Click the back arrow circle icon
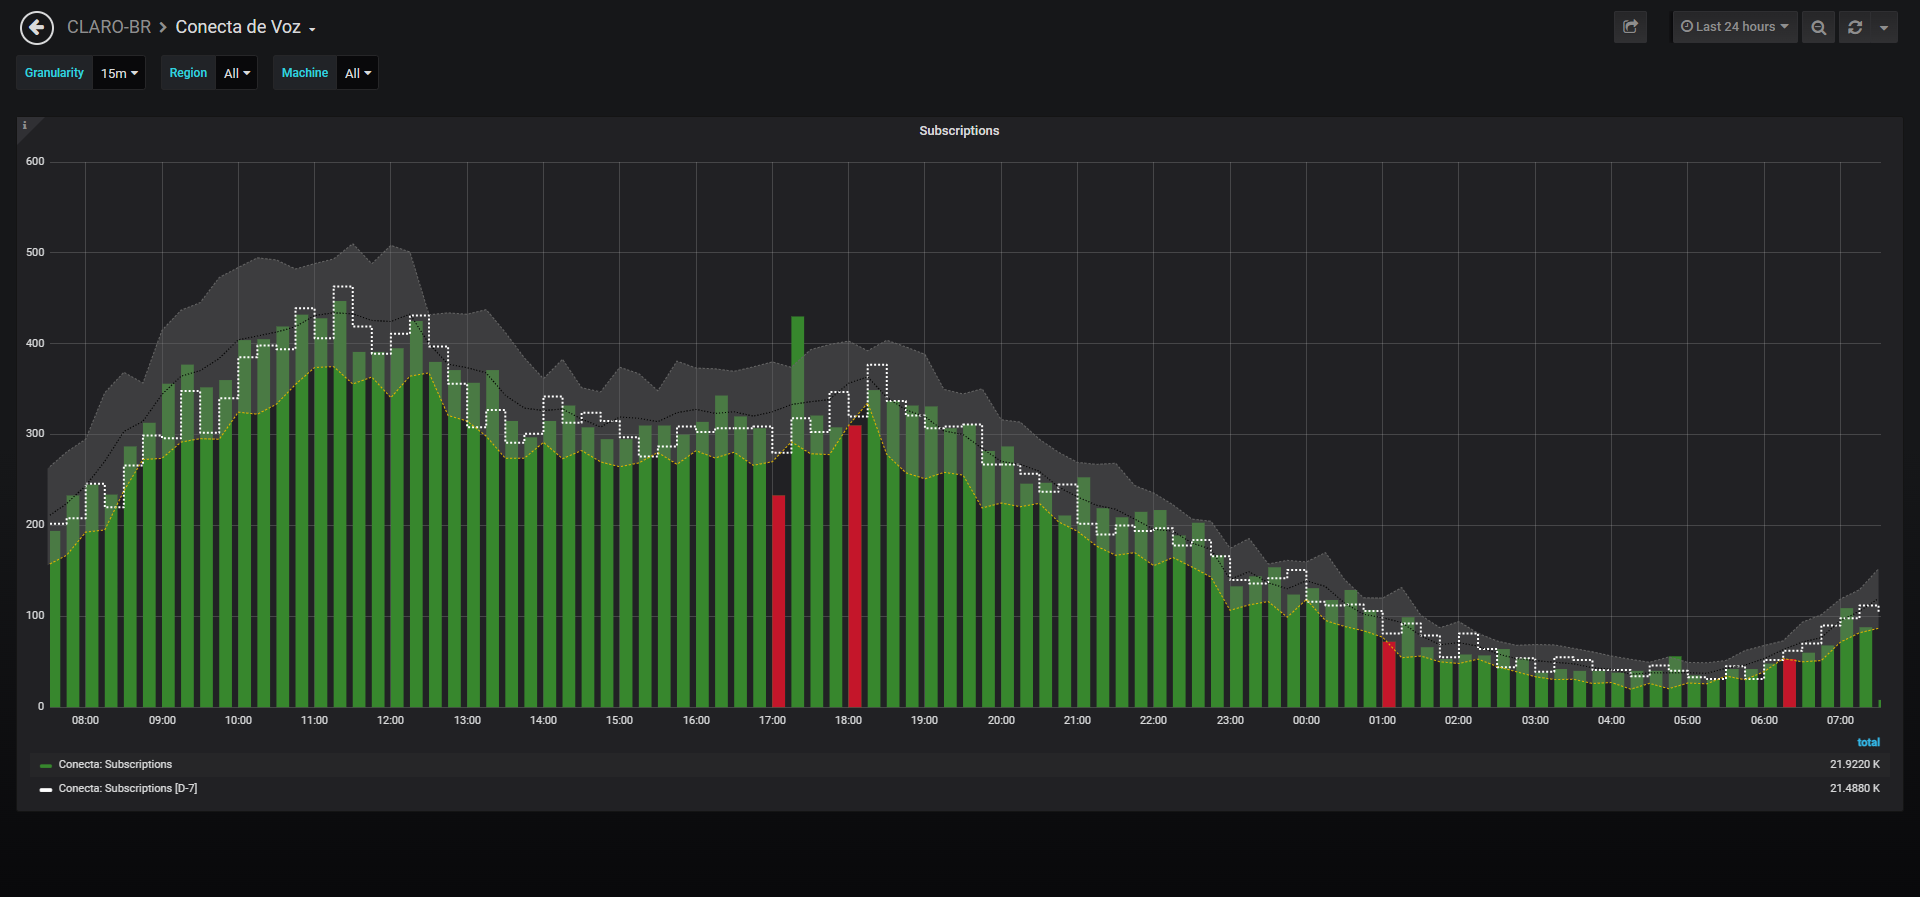 tap(37, 28)
